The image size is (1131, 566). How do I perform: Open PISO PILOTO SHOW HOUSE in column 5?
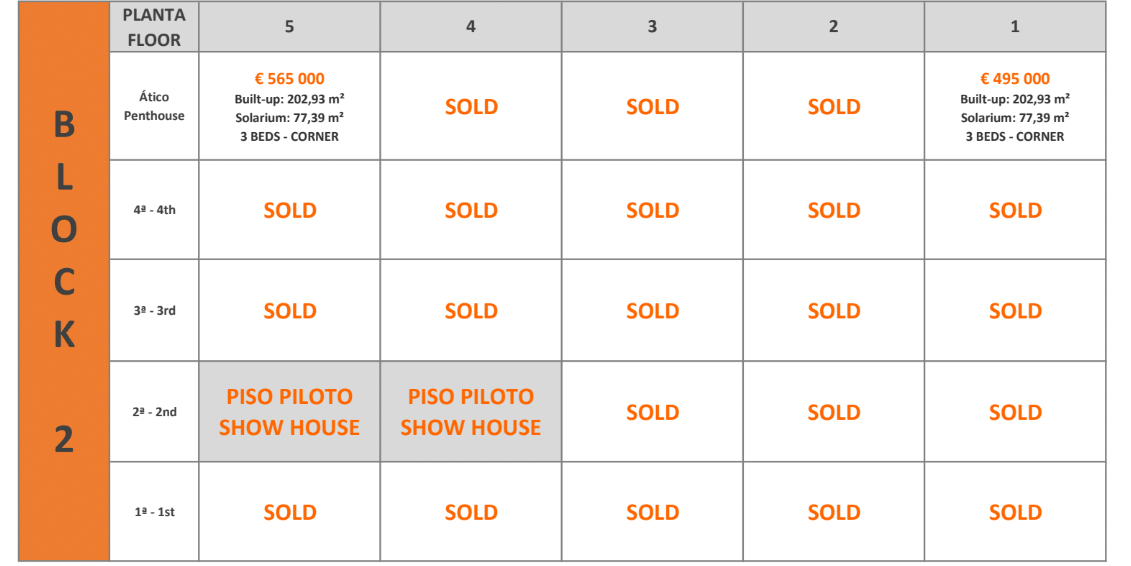289,412
